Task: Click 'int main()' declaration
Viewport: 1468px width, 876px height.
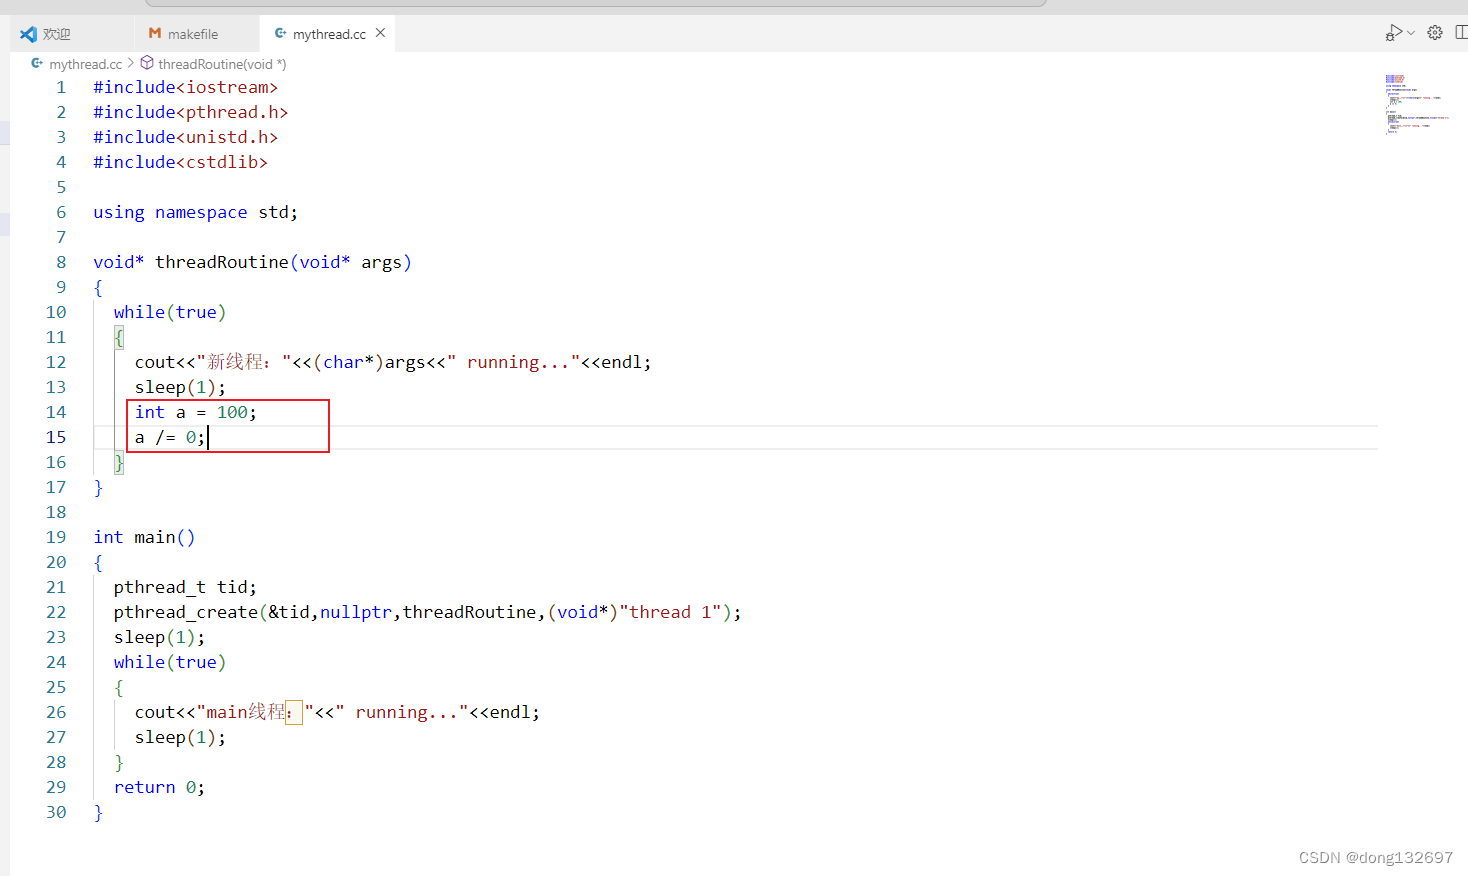Action: pos(145,537)
